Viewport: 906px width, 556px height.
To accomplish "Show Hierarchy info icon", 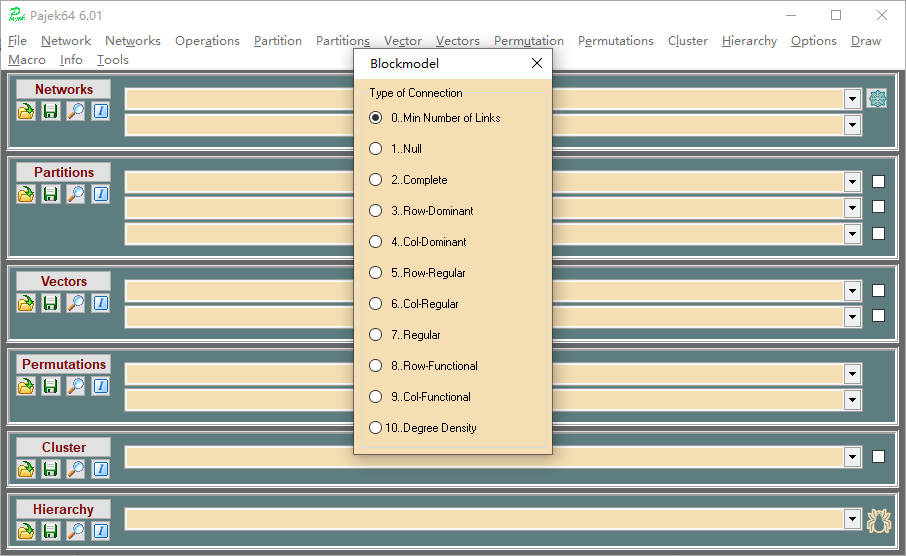I will 101,531.
